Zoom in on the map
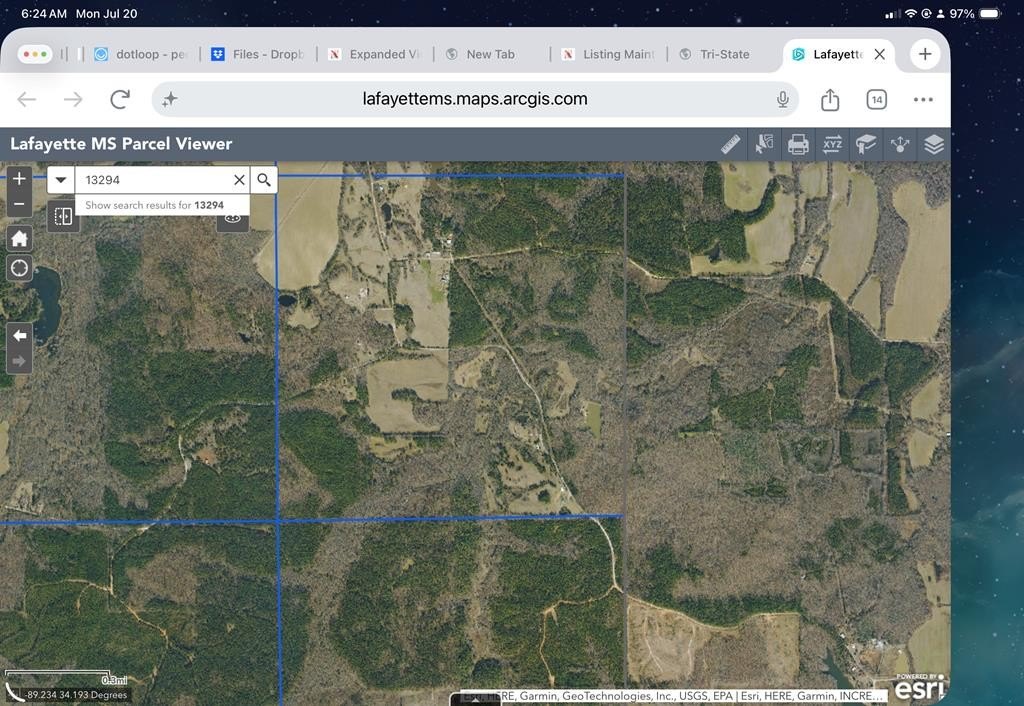 20,179
